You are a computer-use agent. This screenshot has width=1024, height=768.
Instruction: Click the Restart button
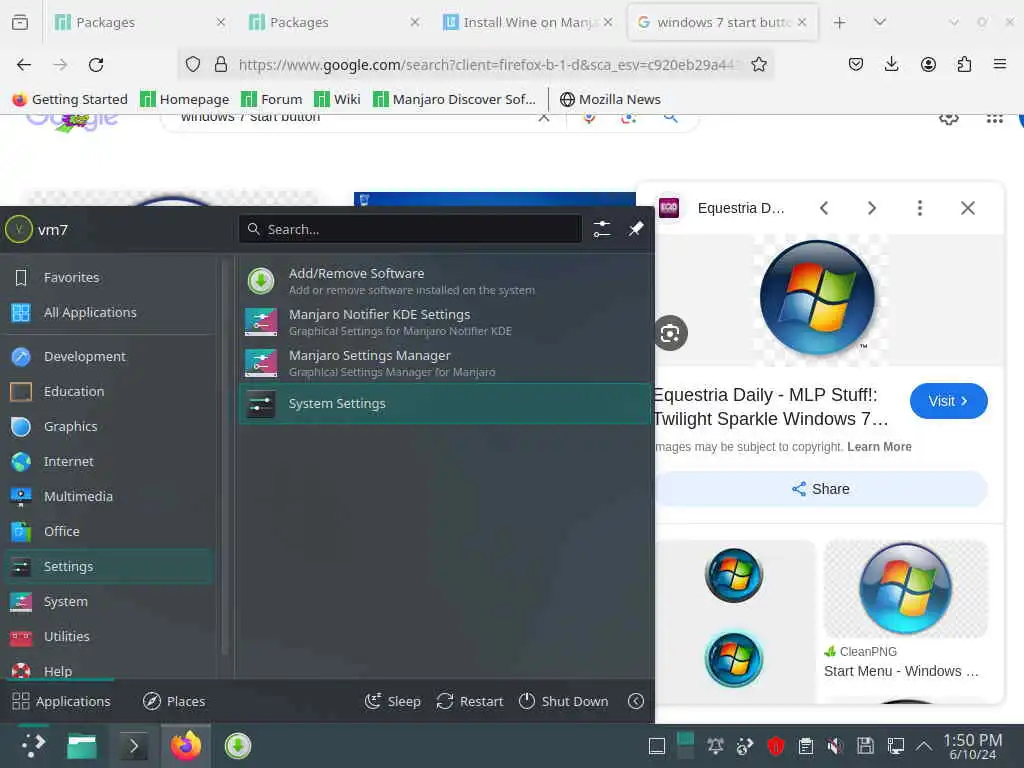(x=470, y=701)
